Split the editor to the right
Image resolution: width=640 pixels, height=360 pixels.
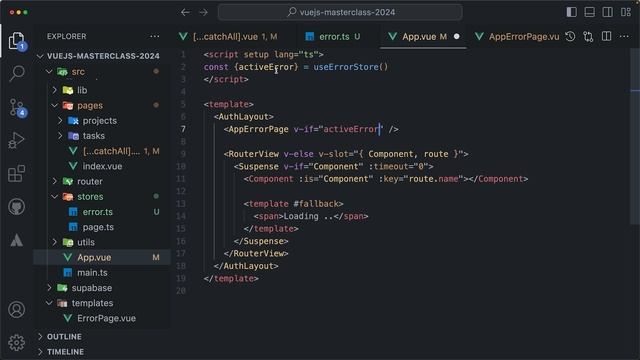click(x=607, y=37)
